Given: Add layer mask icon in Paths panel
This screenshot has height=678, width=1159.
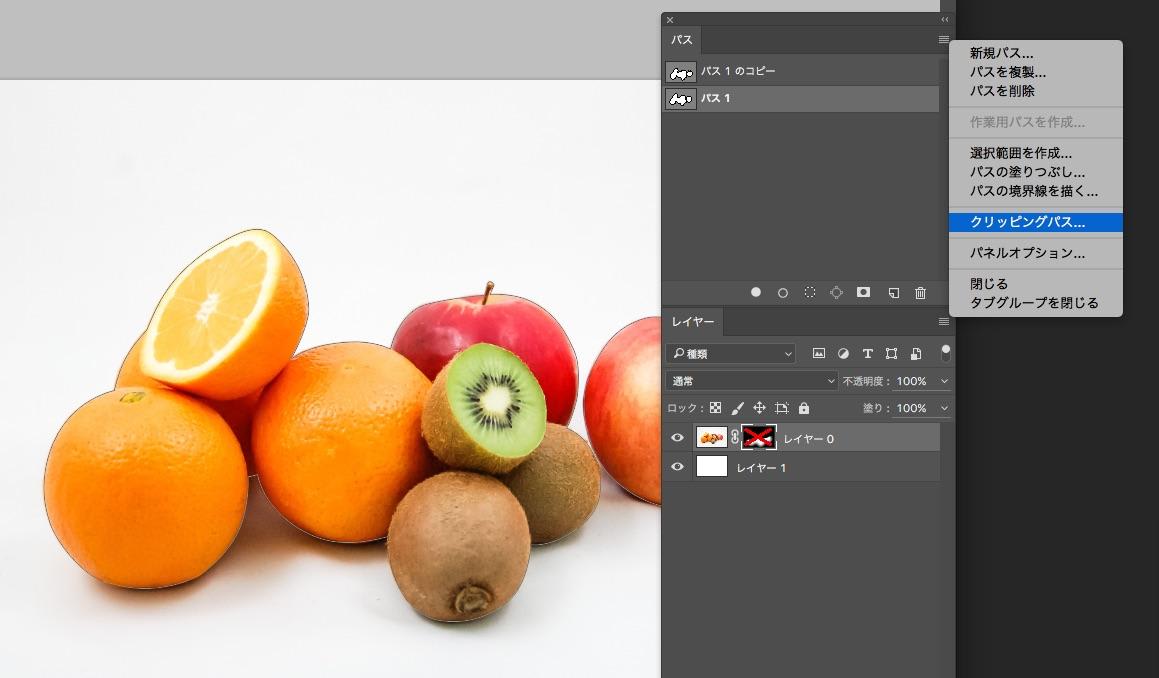Looking at the screenshot, I should pos(863,292).
